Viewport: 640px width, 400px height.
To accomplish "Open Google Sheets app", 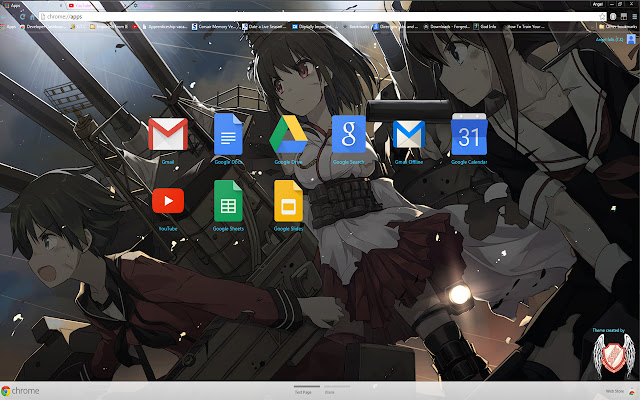I will tap(228, 201).
